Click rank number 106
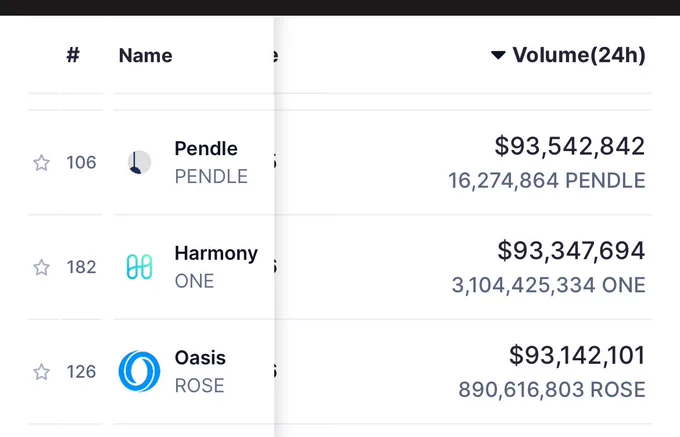The width and height of the screenshot is (680, 437). click(x=81, y=163)
